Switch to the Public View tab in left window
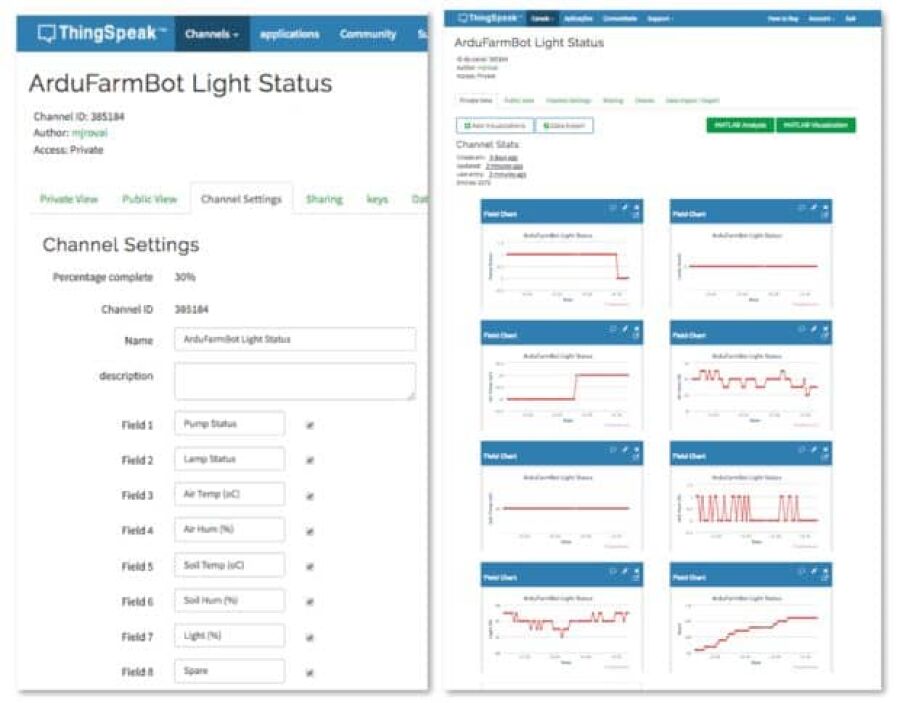Viewport: 900px width, 703px height. click(x=149, y=199)
